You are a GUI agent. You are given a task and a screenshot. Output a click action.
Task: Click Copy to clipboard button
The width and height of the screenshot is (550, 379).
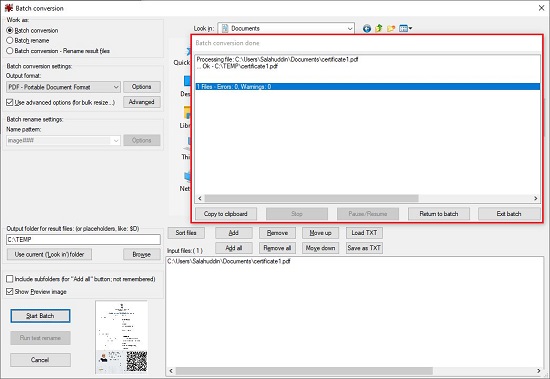226,214
